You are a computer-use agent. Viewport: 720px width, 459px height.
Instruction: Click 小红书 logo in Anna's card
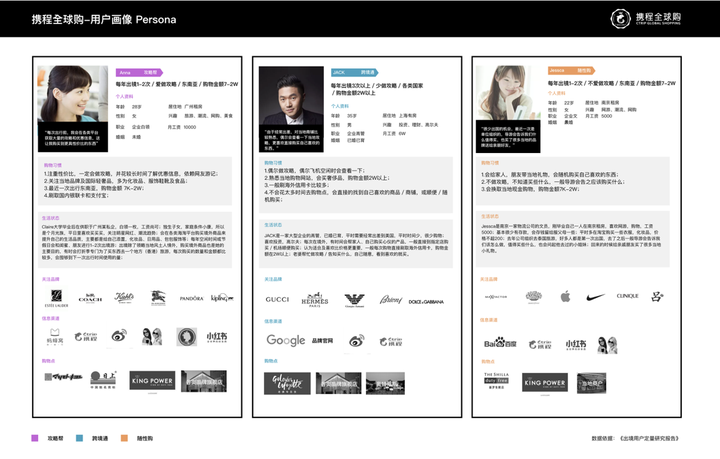pyautogui.click(x=217, y=337)
